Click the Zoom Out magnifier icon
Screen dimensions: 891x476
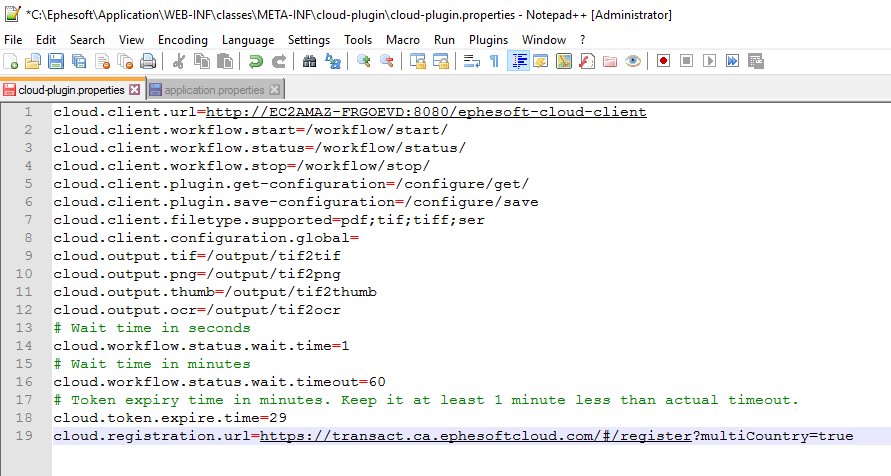click(386, 61)
